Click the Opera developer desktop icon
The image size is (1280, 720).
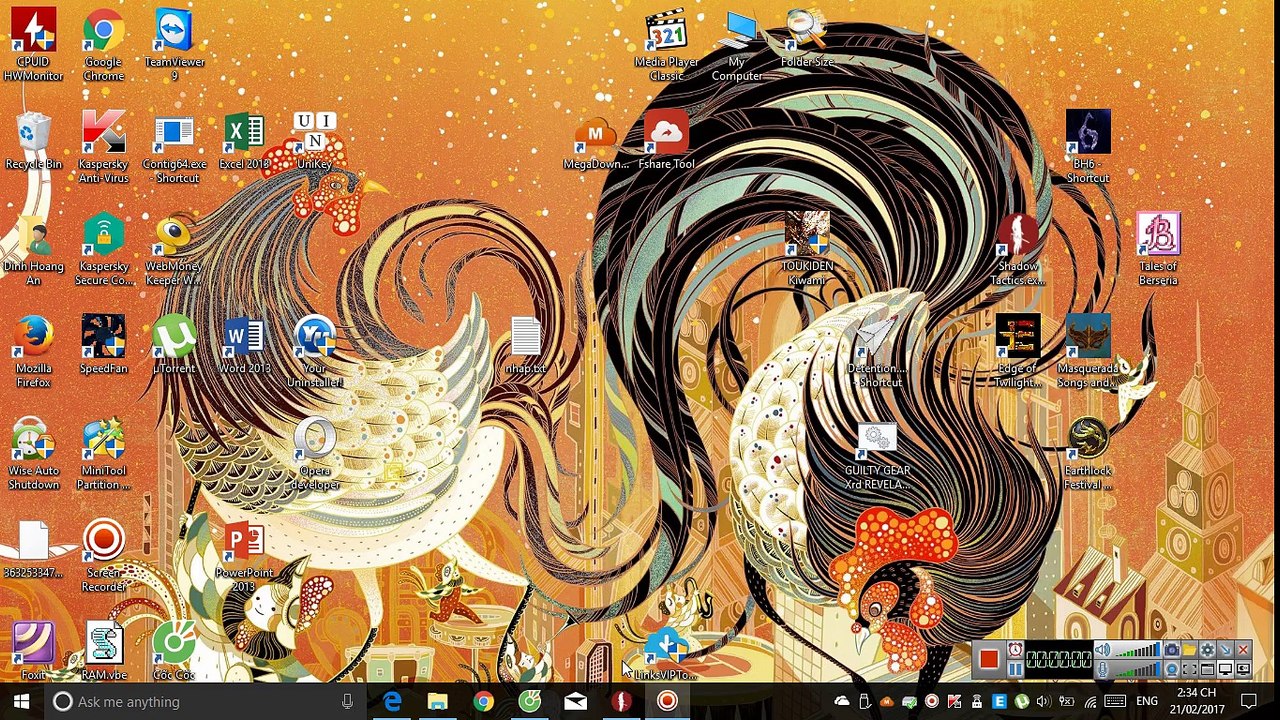coord(314,454)
